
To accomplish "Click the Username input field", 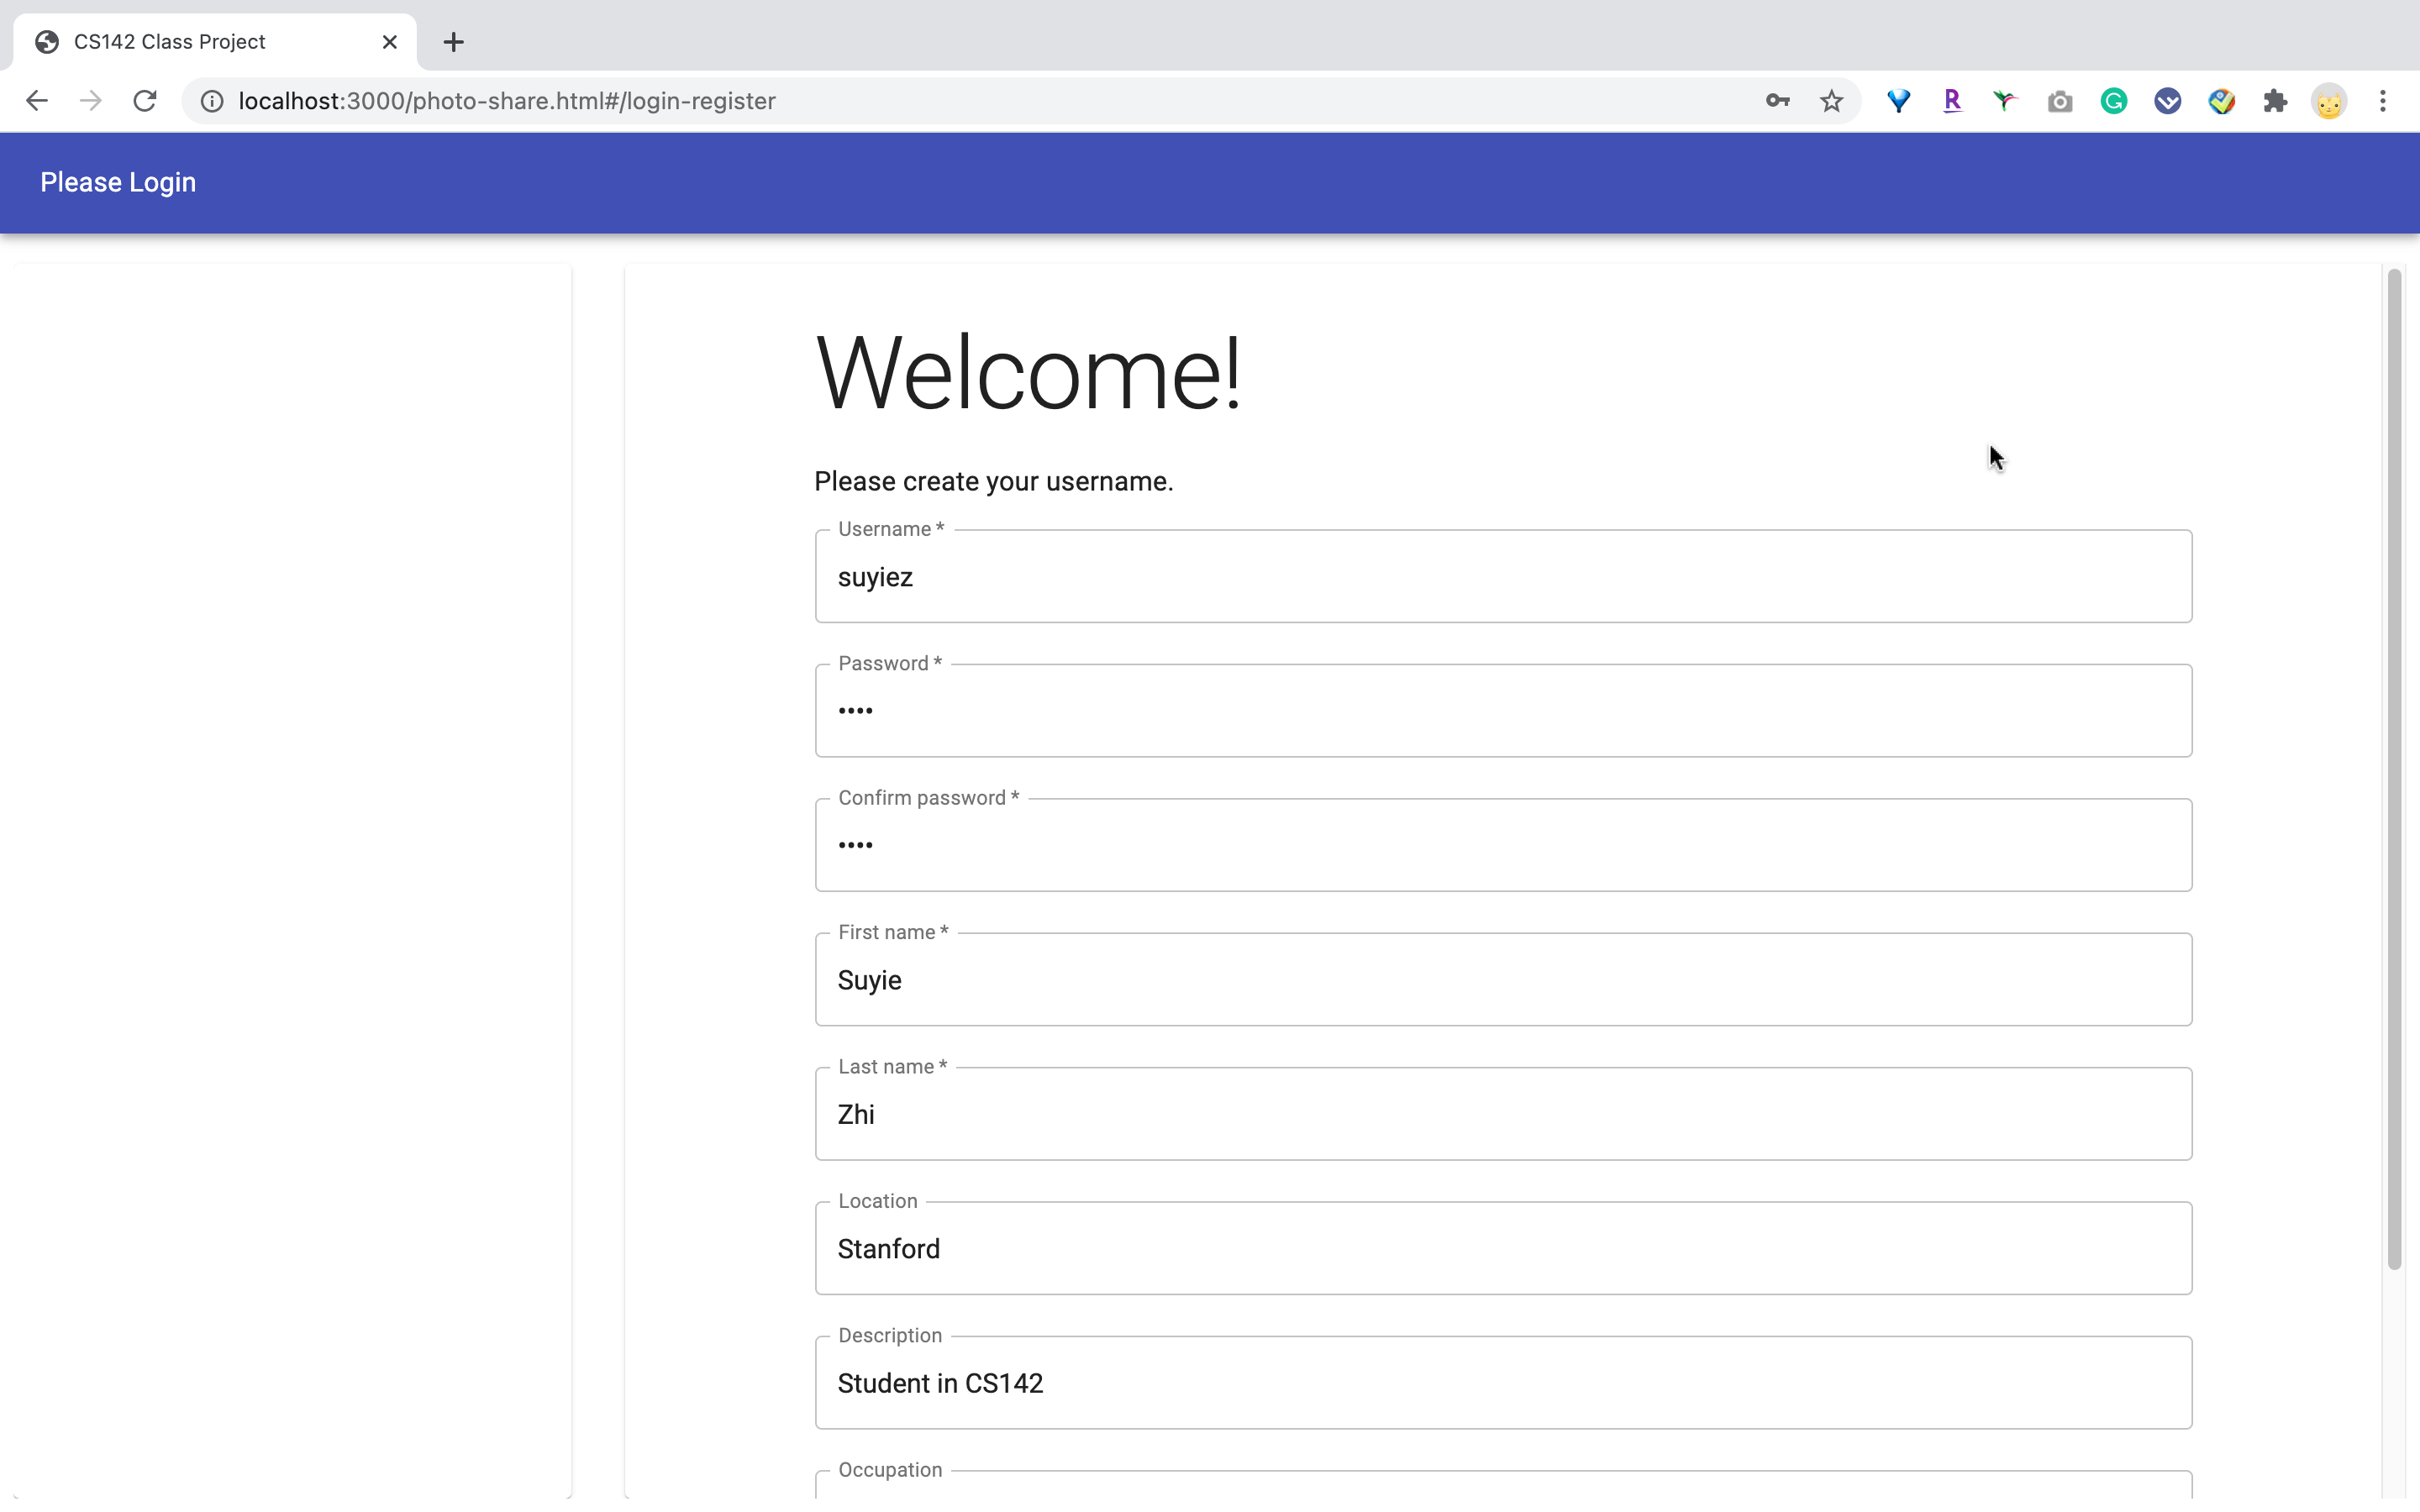I will tap(1503, 576).
